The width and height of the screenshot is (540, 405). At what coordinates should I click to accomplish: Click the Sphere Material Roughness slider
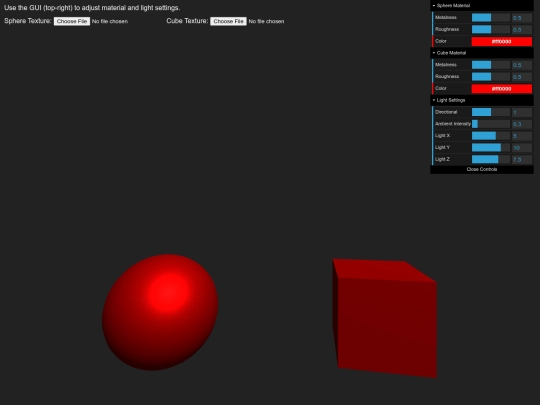491,29
